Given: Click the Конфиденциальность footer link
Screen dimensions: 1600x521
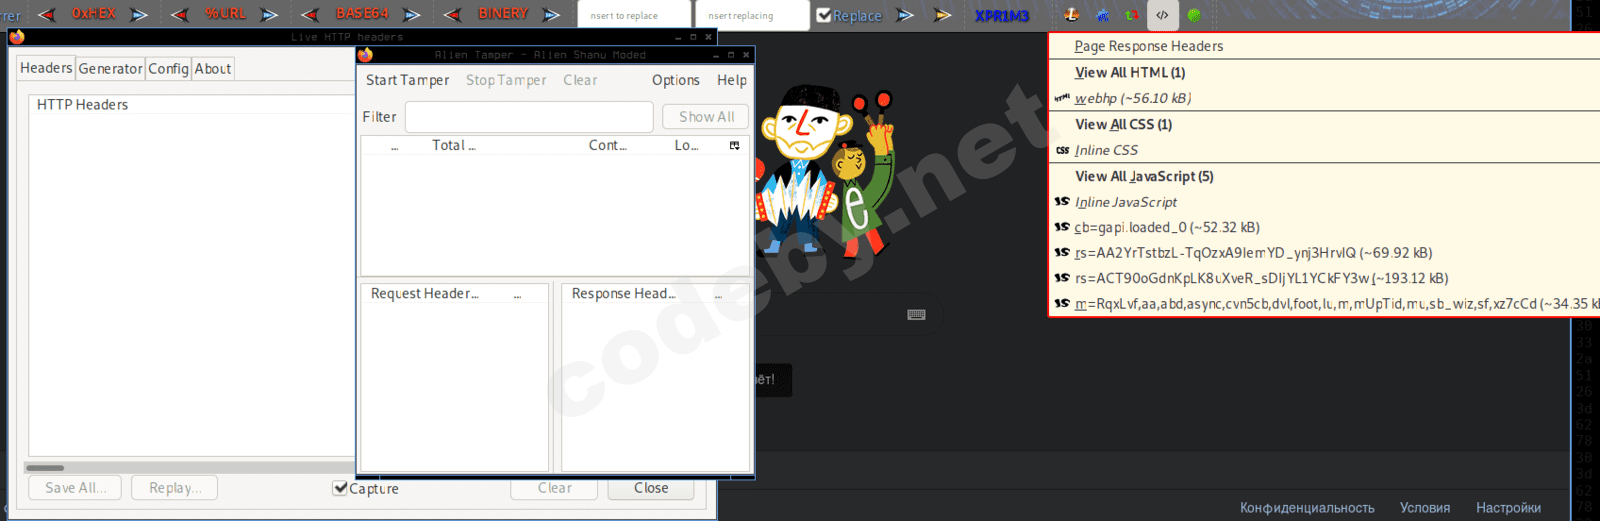Looking at the screenshot, I should (1307, 508).
